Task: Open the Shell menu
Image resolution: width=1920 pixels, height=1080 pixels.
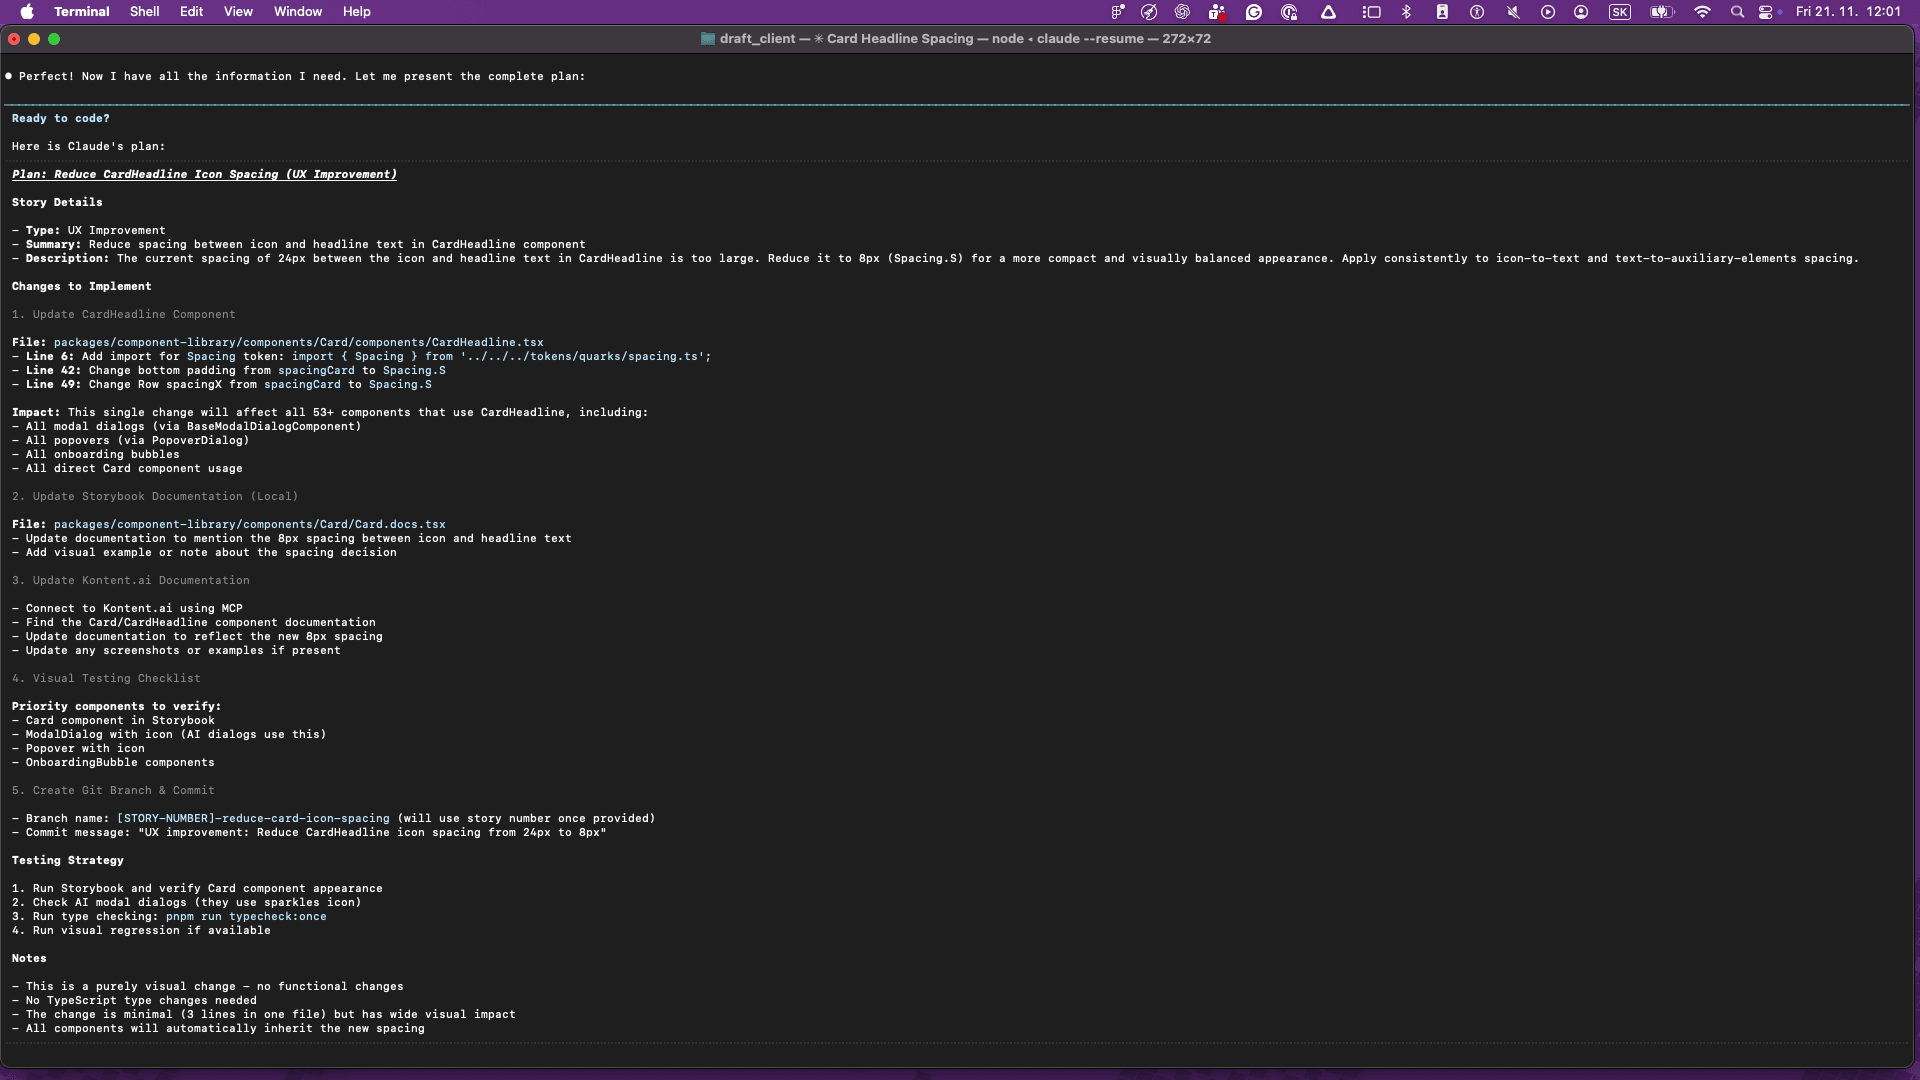Action: coord(144,11)
